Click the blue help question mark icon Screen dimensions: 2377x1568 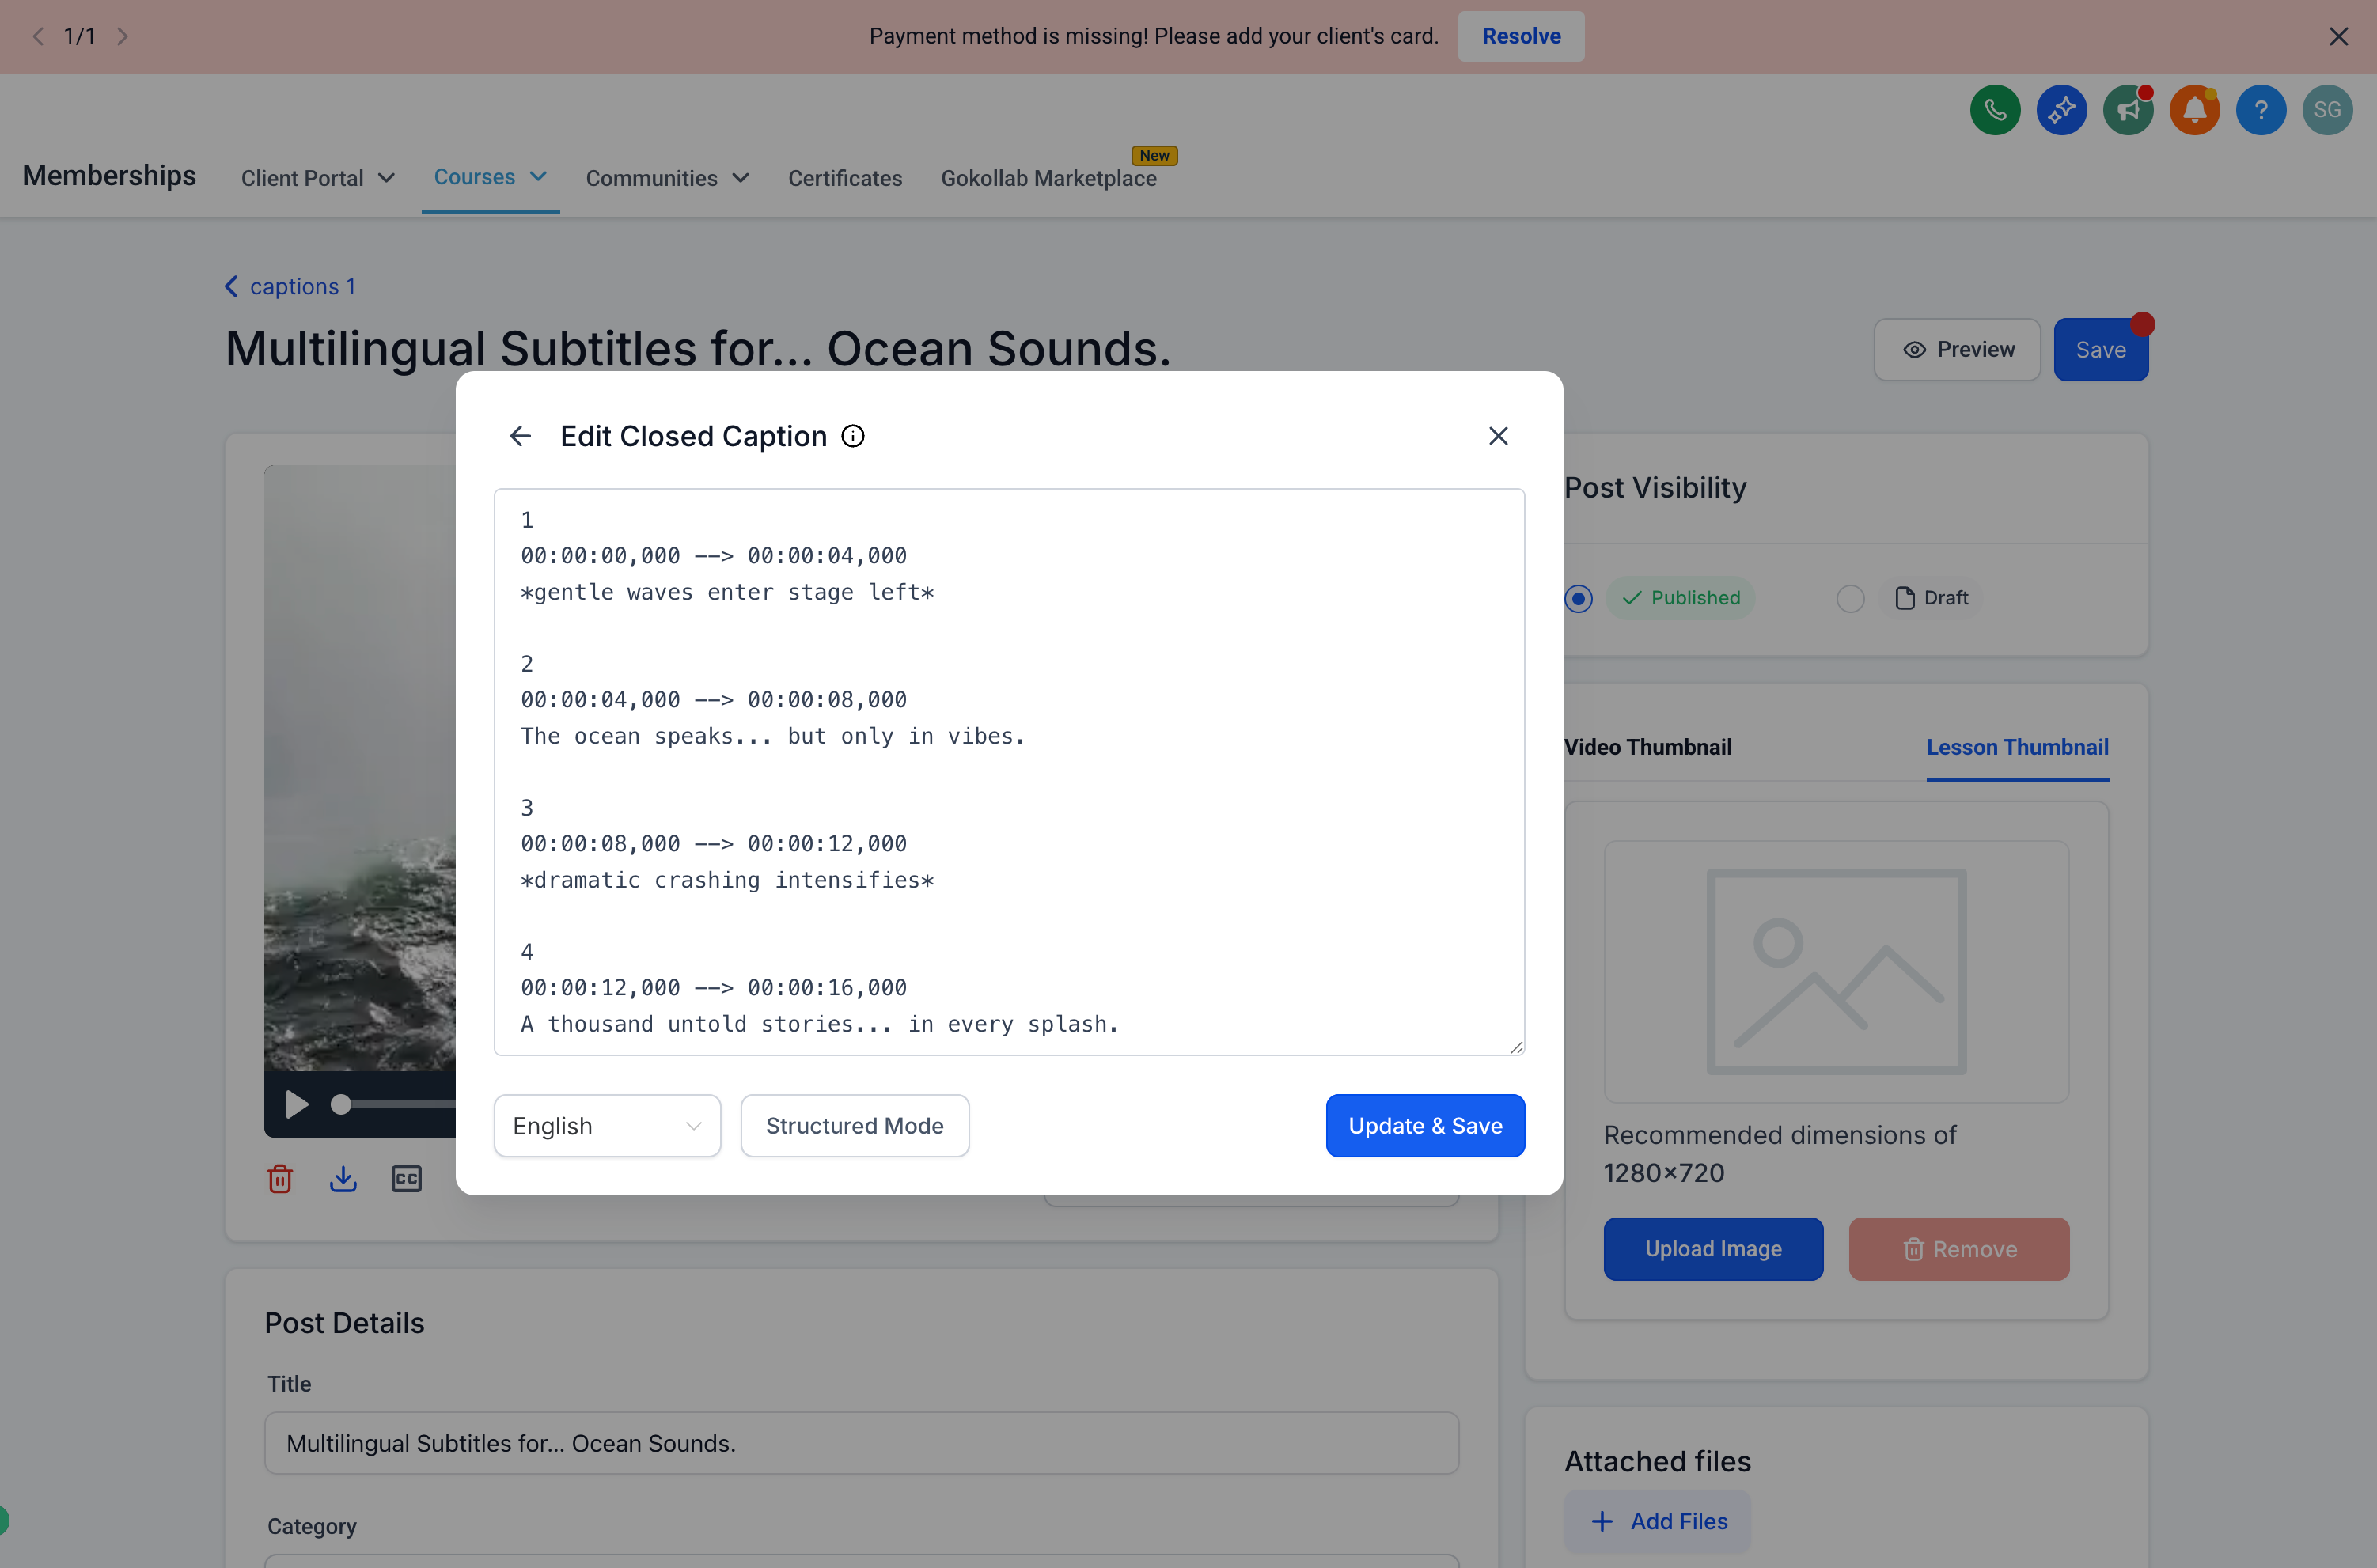point(2260,110)
